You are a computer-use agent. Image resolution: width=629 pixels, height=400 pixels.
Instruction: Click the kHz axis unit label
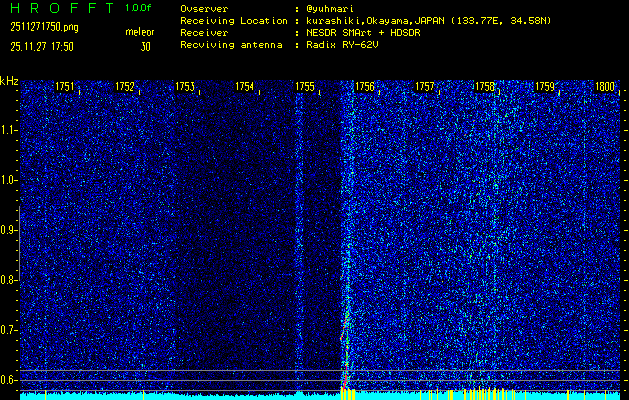(9, 81)
